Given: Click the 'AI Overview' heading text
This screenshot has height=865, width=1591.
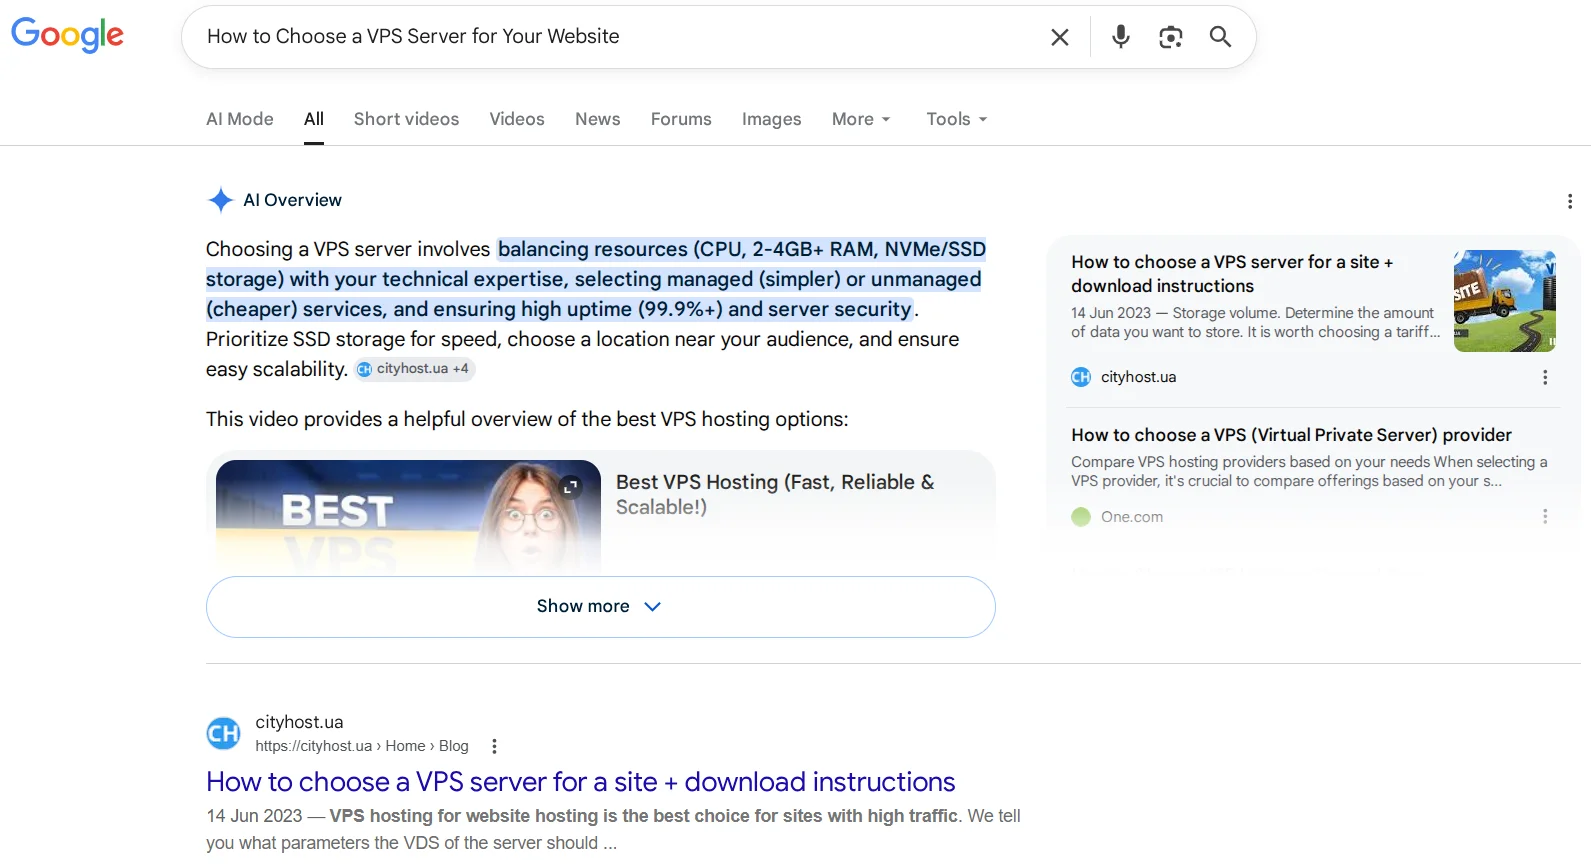Looking at the screenshot, I should click(293, 200).
